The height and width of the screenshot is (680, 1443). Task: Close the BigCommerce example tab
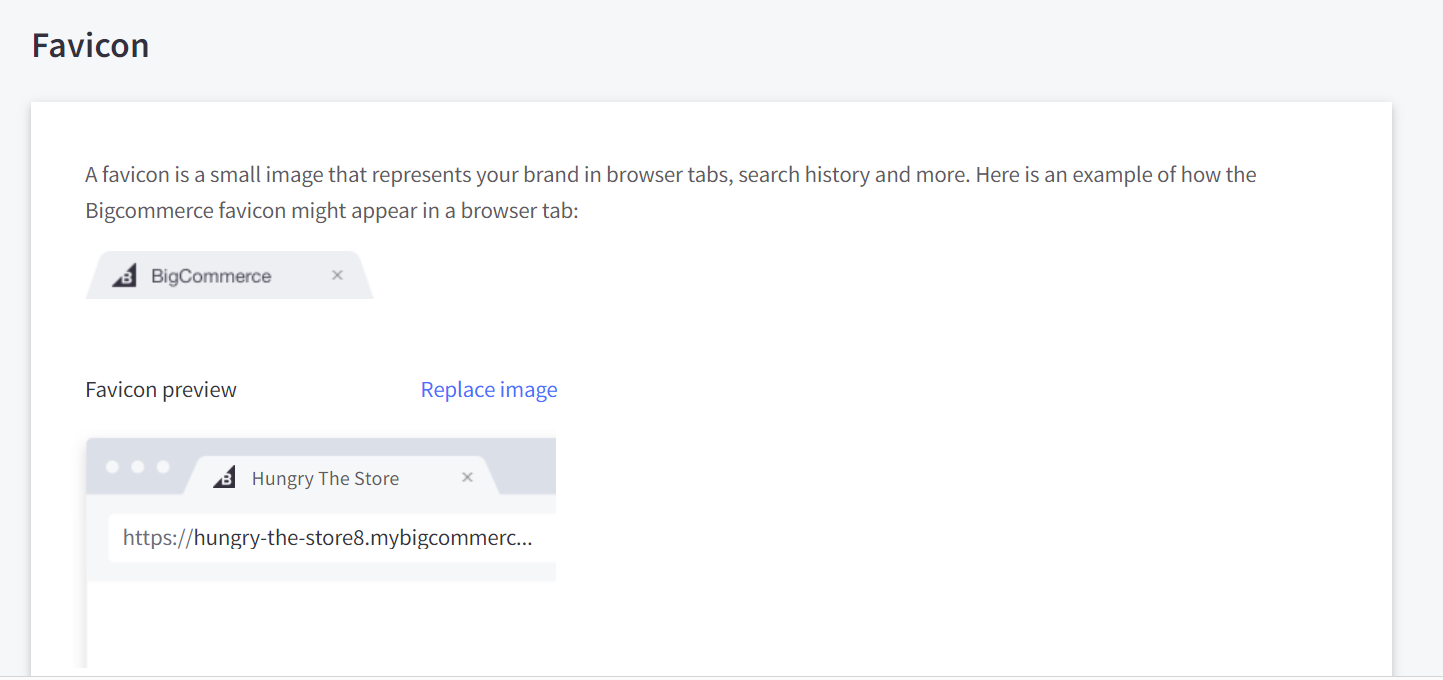[337, 275]
